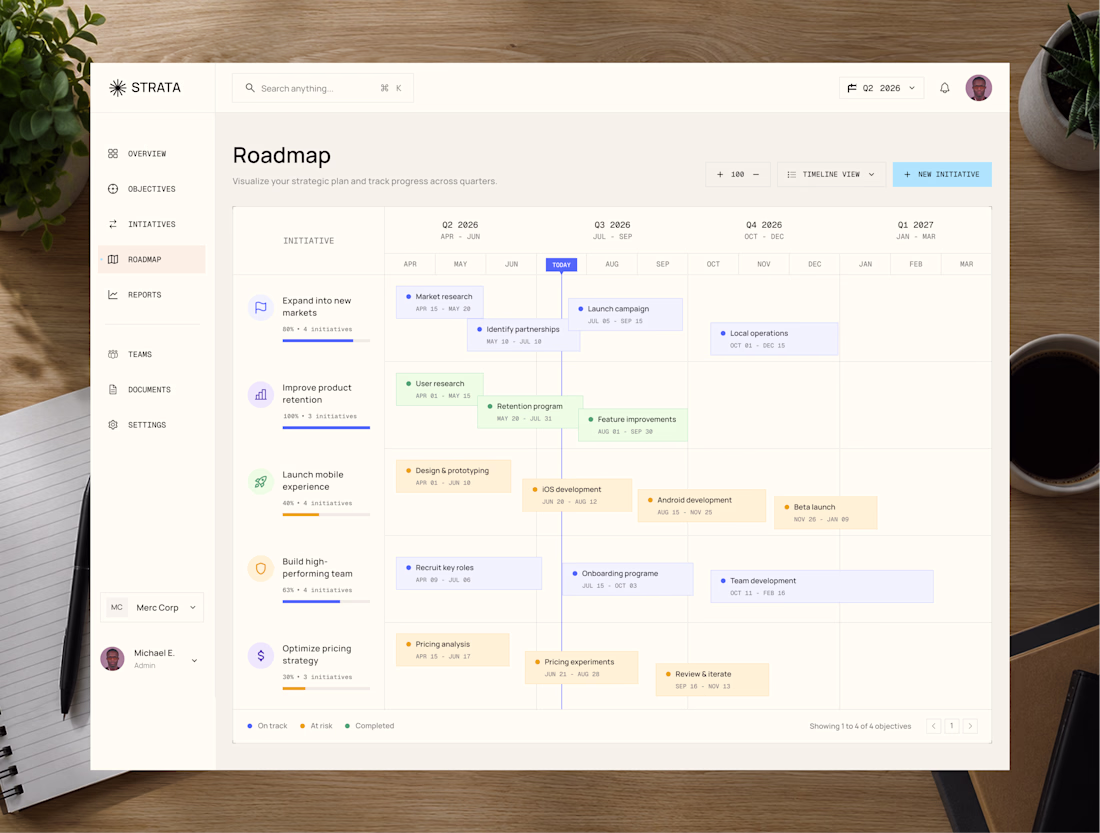The width and height of the screenshot is (1100, 833).
Task: Click the MC company badge
Action: pyautogui.click(x=117, y=607)
